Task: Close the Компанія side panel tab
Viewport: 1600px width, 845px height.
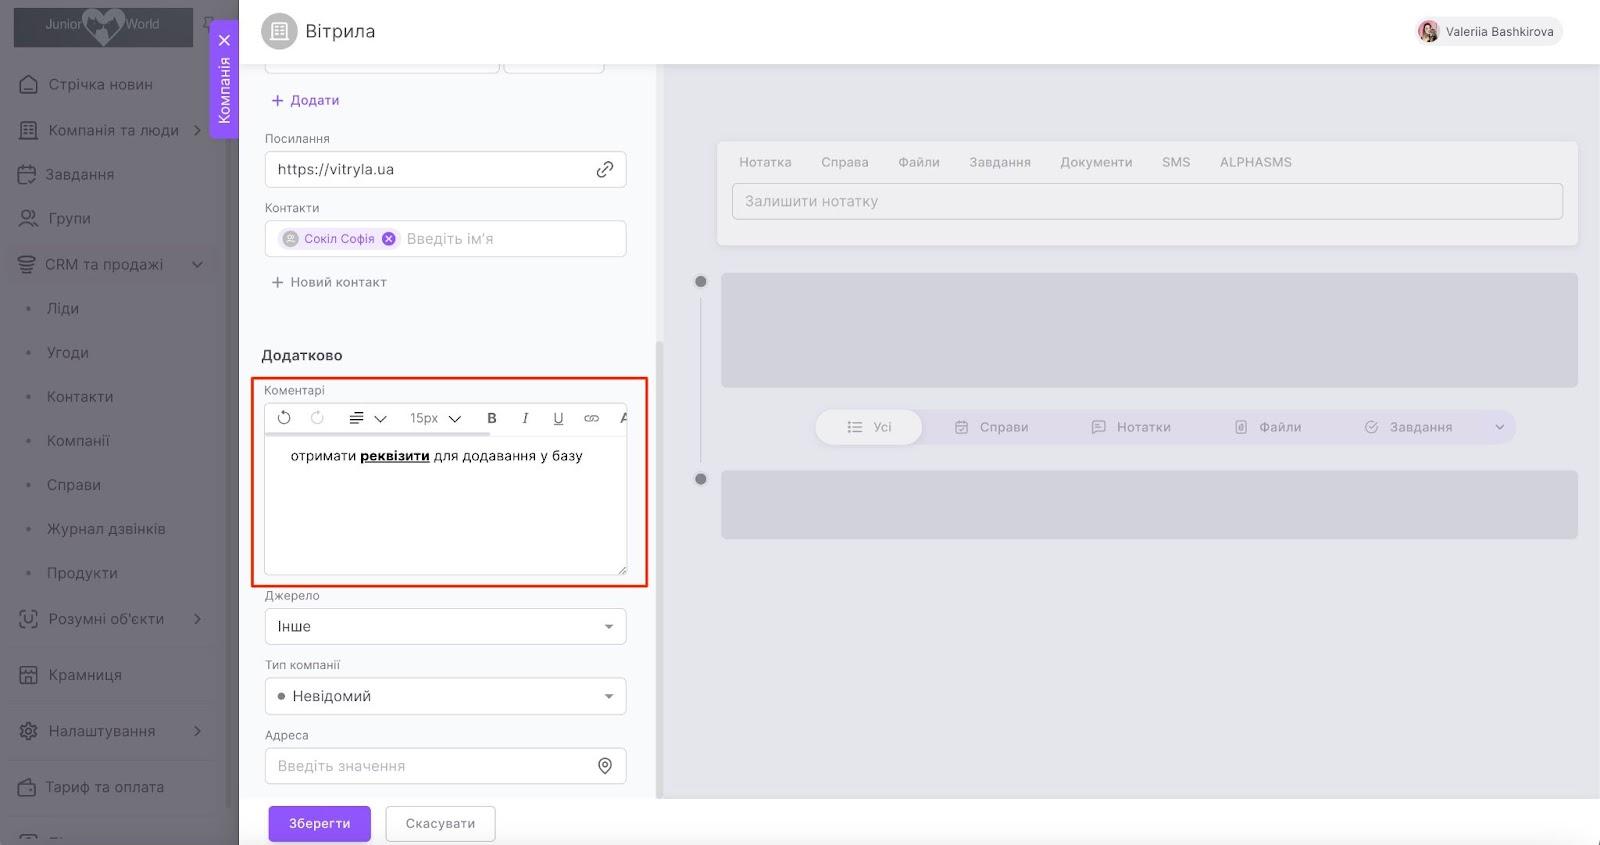Action: tap(224, 41)
